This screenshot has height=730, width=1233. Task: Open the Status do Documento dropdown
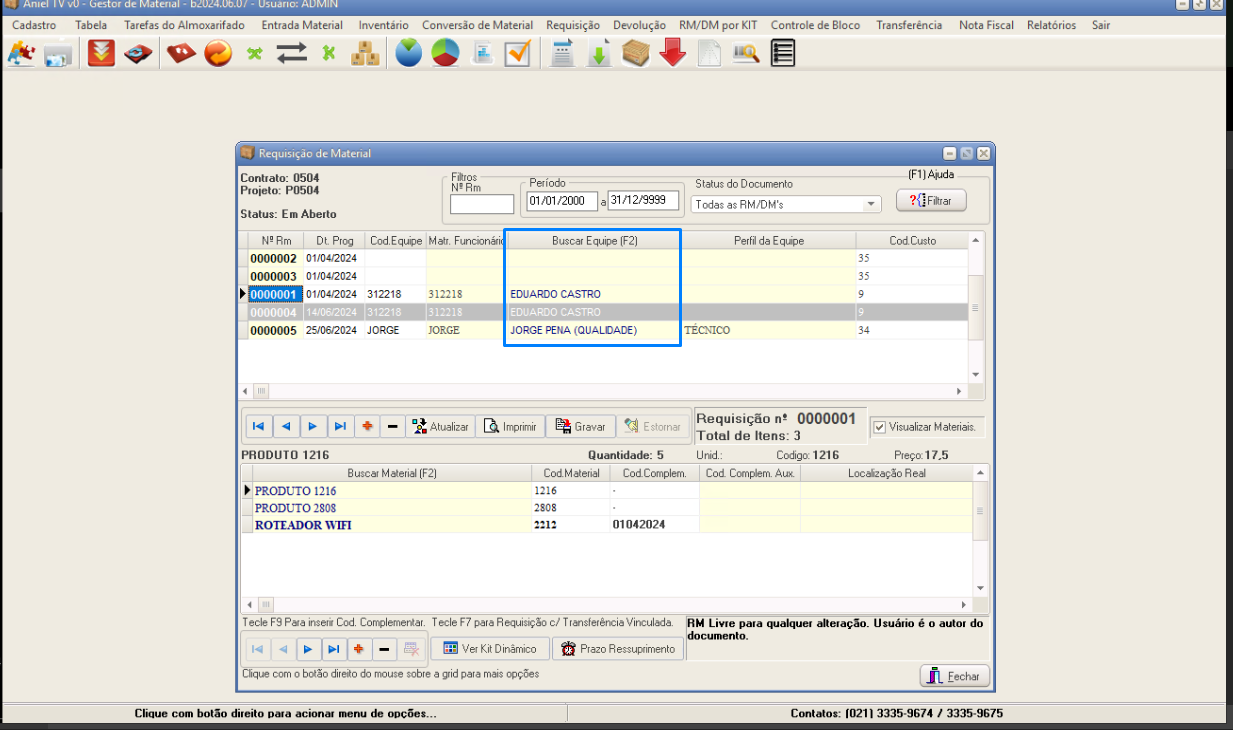872,204
